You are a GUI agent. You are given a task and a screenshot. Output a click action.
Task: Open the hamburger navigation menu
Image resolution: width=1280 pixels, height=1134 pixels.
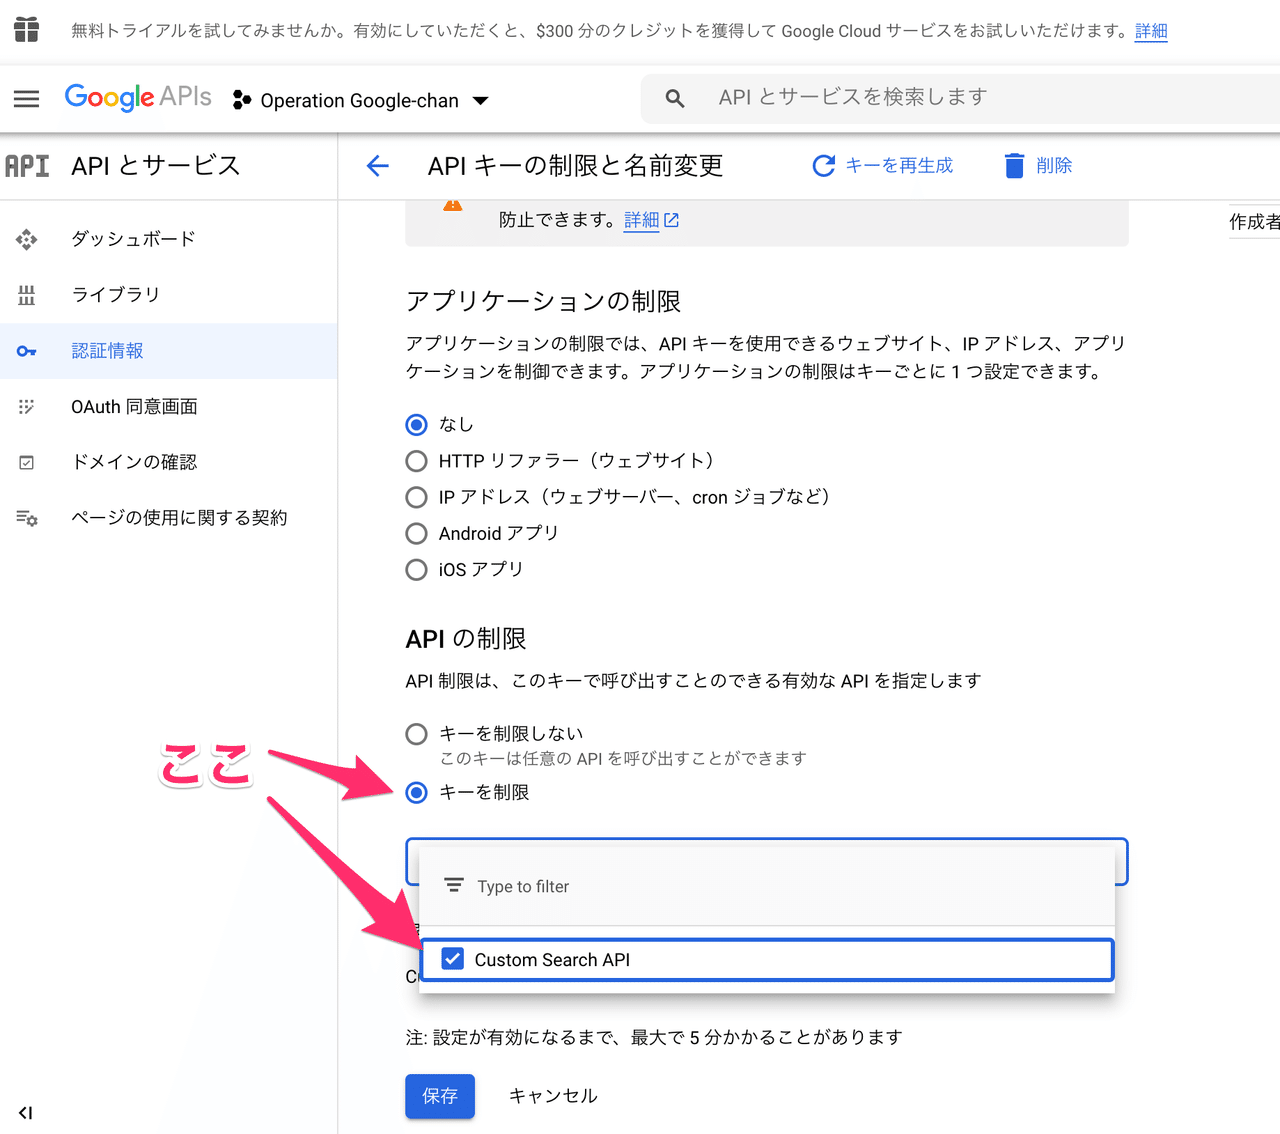[x=27, y=99]
